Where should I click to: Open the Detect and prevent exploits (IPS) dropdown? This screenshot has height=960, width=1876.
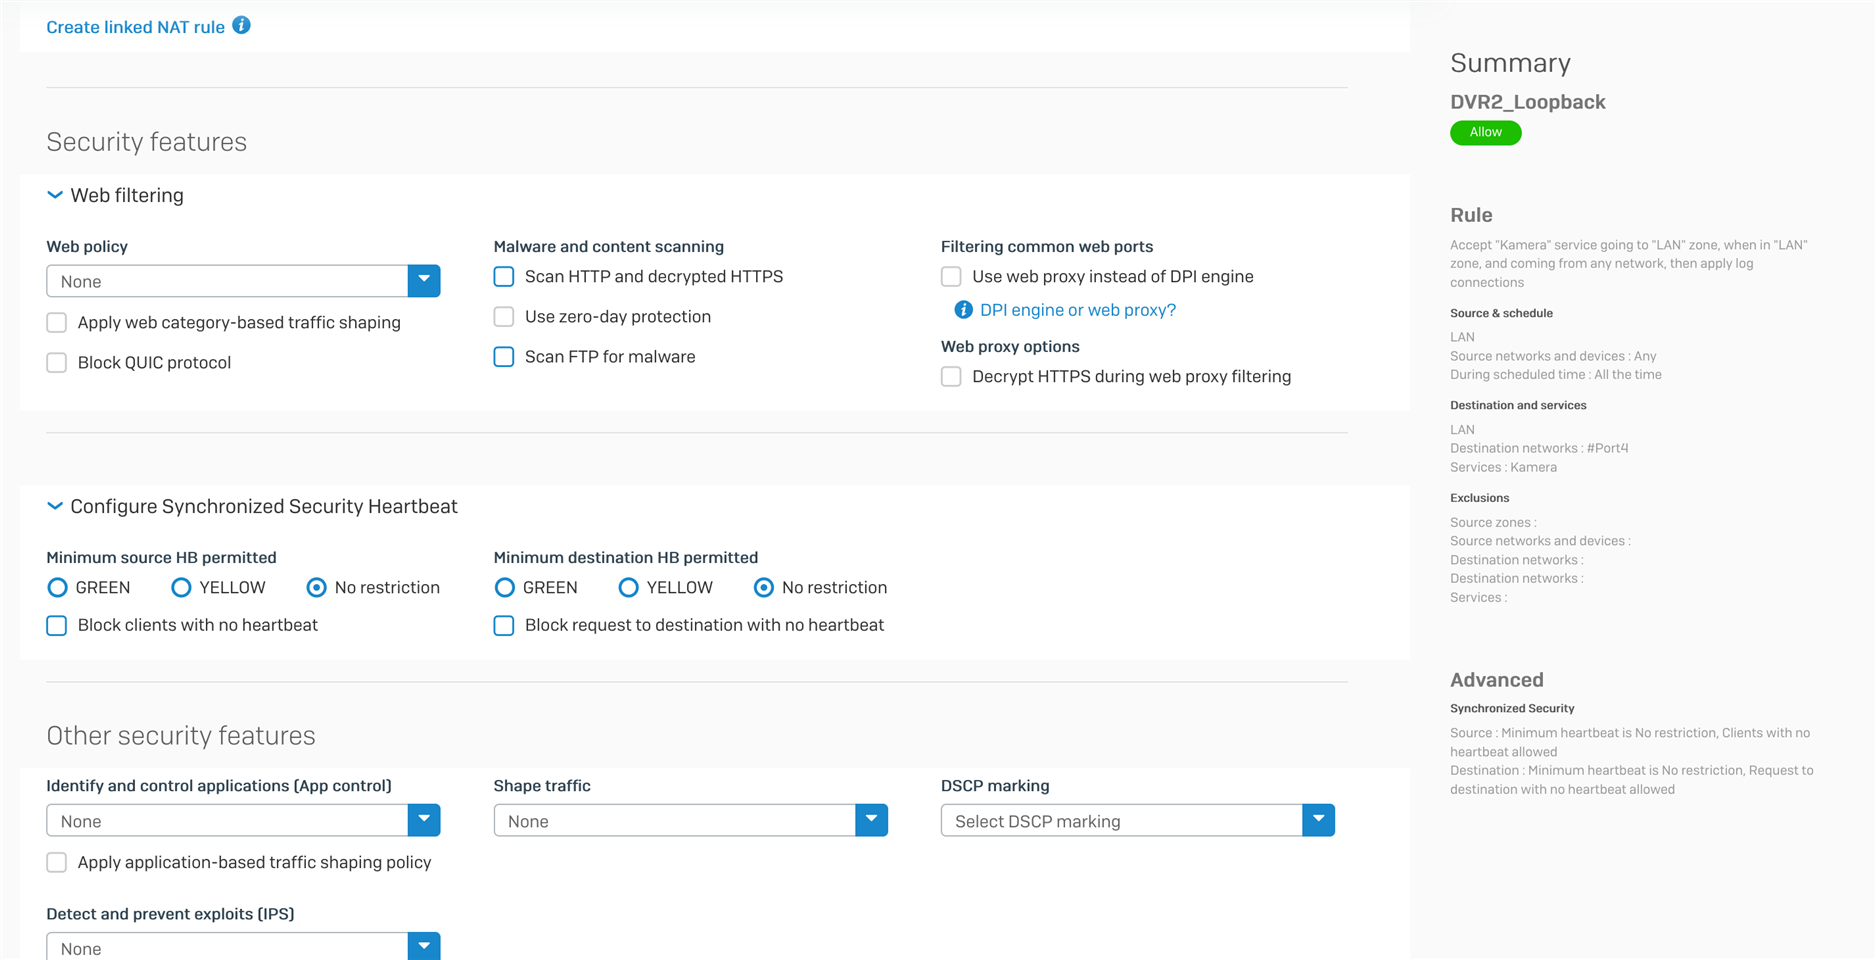[243, 947]
